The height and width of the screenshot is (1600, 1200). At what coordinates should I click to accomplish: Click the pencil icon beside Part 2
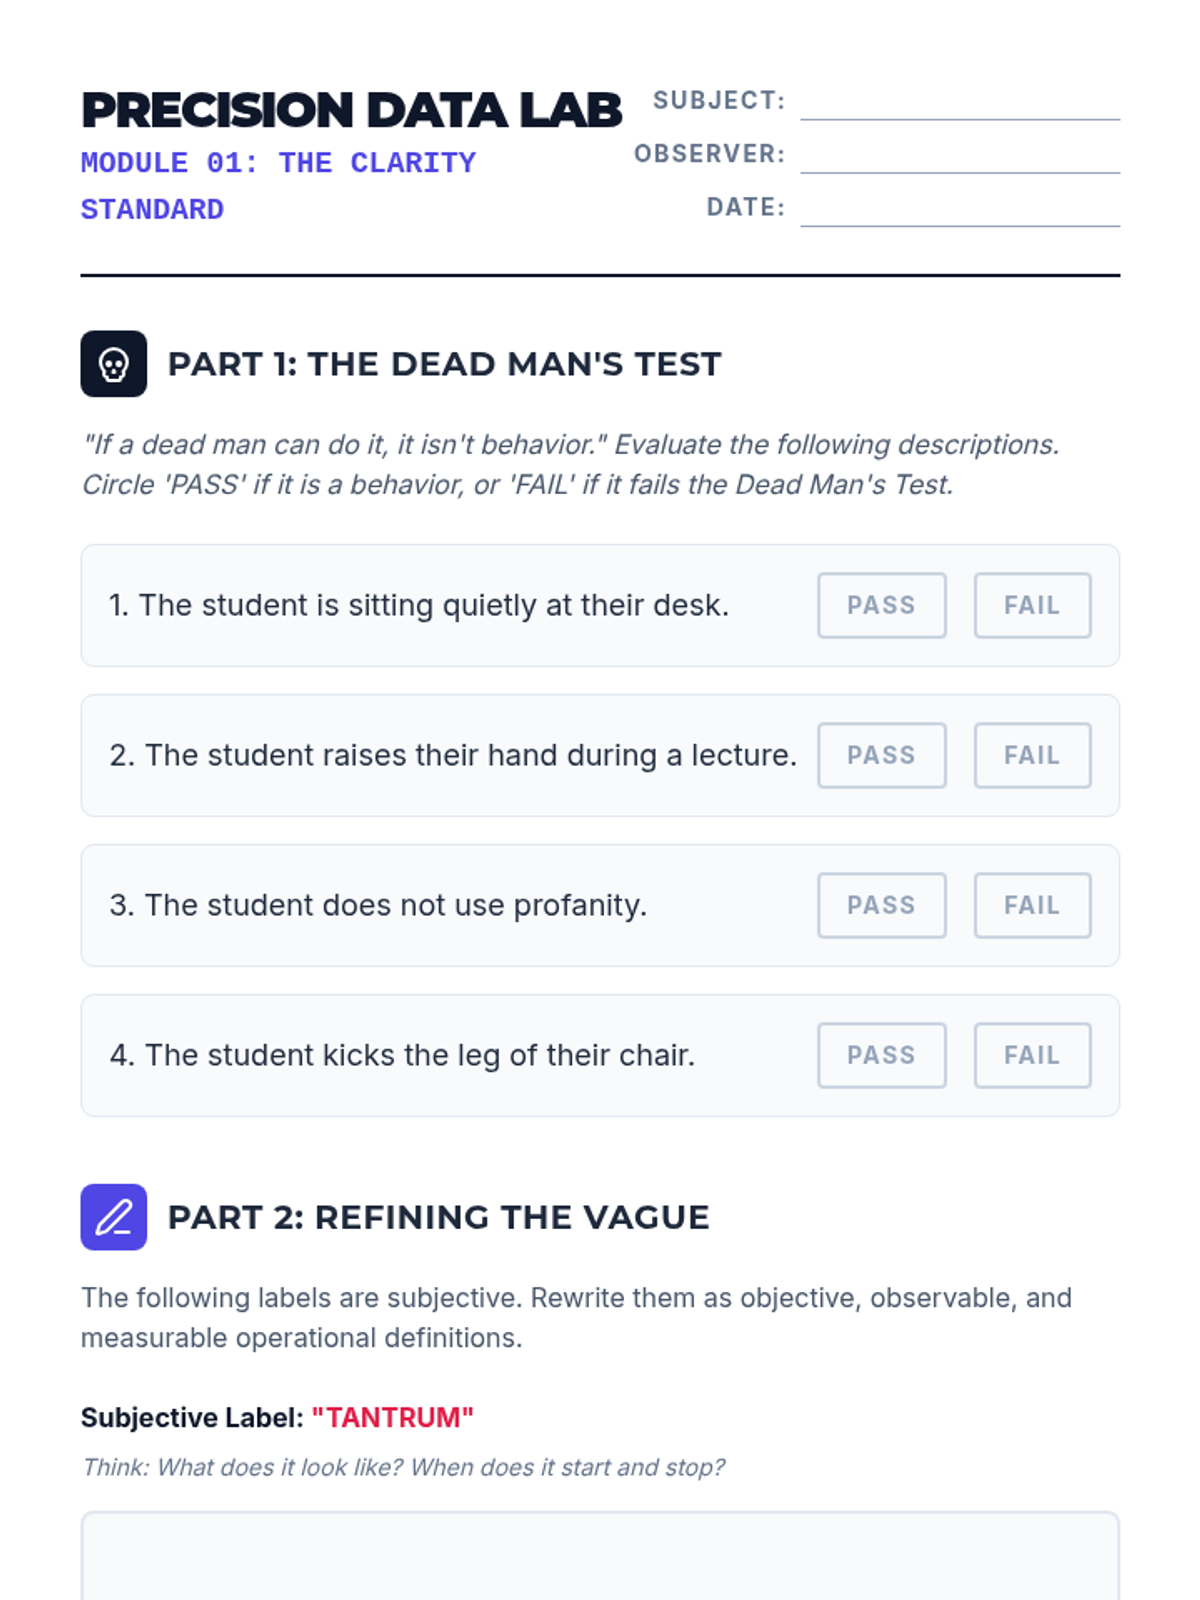click(114, 1217)
